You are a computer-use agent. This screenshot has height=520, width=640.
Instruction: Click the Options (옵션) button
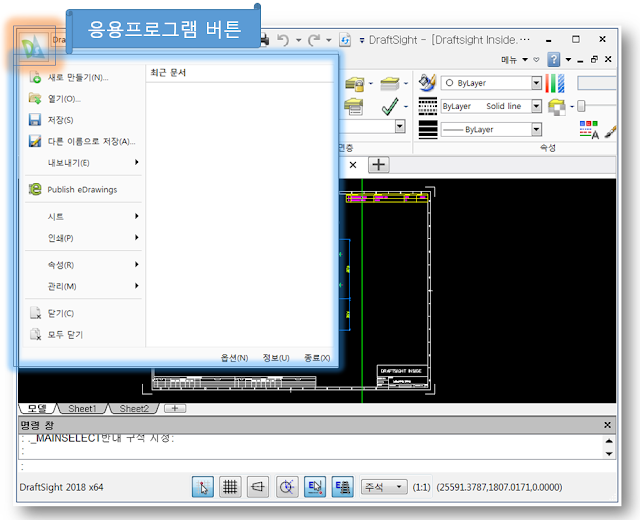pos(234,358)
